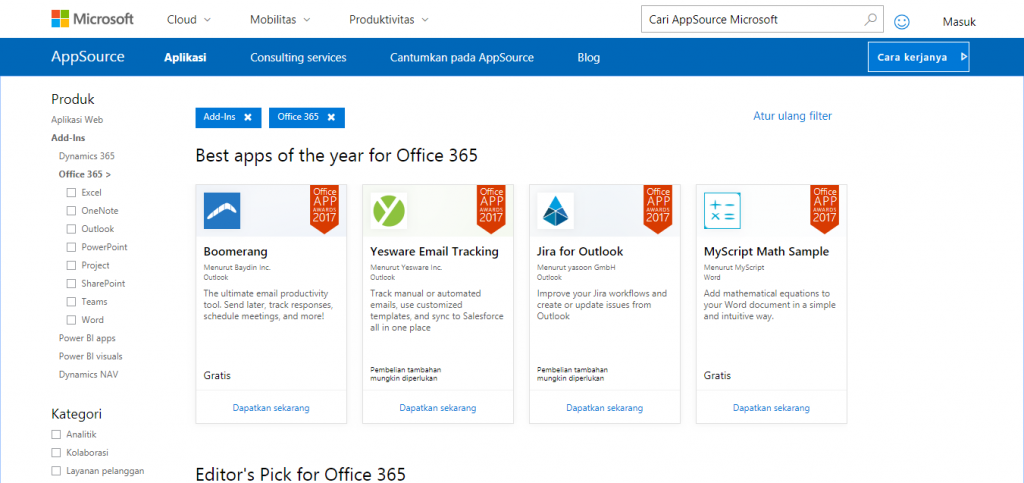This screenshot has height=483, width=1024.
Task: Expand the Produktivitas menu
Action: (x=388, y=20)
